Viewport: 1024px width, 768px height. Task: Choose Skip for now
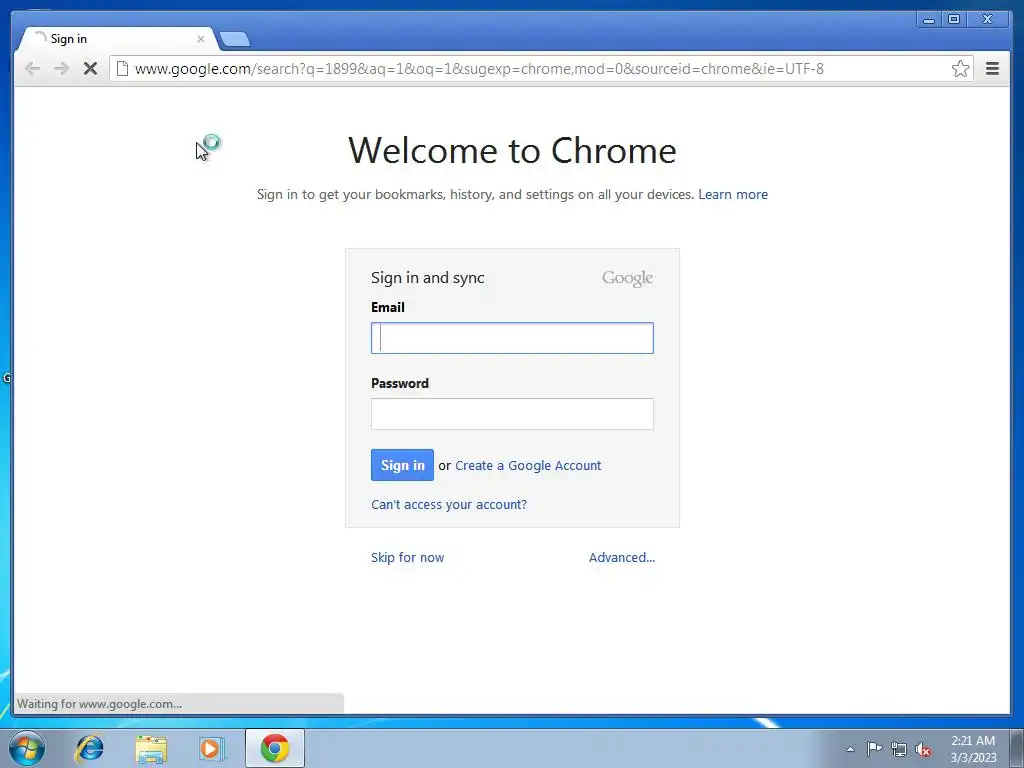[408, 558]
